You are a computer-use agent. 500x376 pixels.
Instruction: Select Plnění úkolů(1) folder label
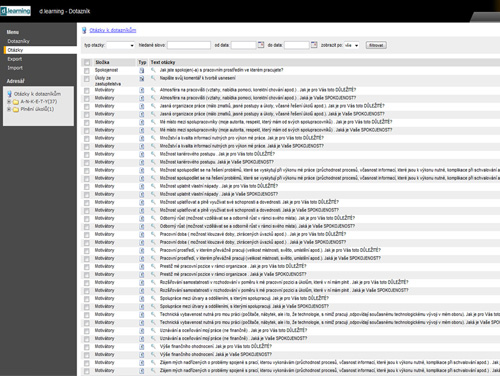coord(37,109)
